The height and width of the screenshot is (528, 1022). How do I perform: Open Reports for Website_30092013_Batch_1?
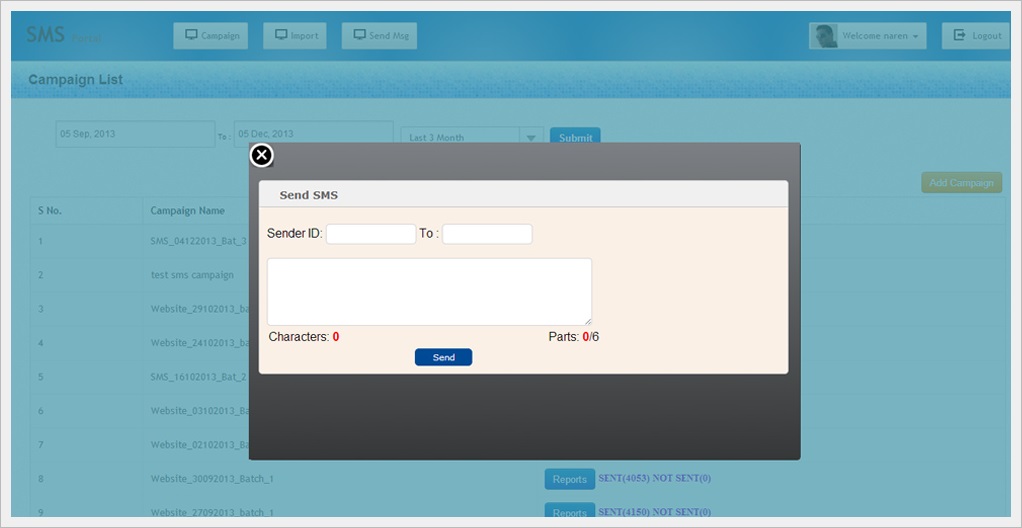click(569, 479)
